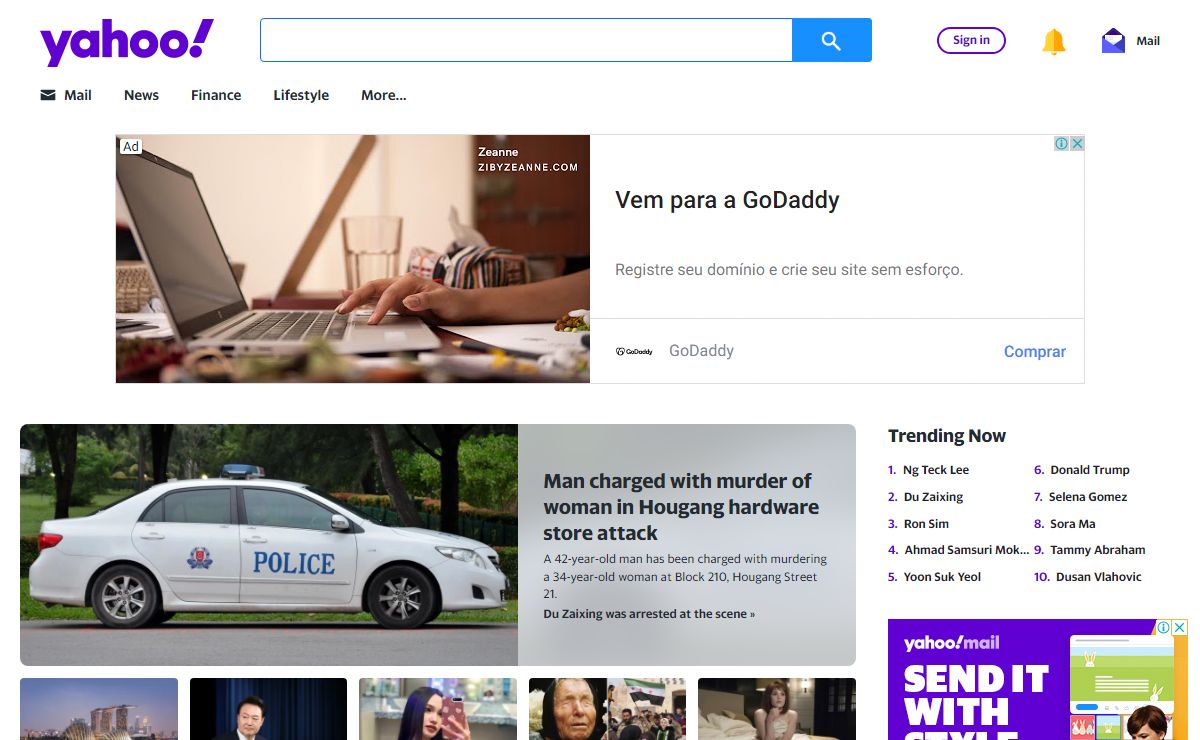Click the GoDaddy ad info icon
Viewport: 1200px width, 740px height.
(x=1062, y=144)
